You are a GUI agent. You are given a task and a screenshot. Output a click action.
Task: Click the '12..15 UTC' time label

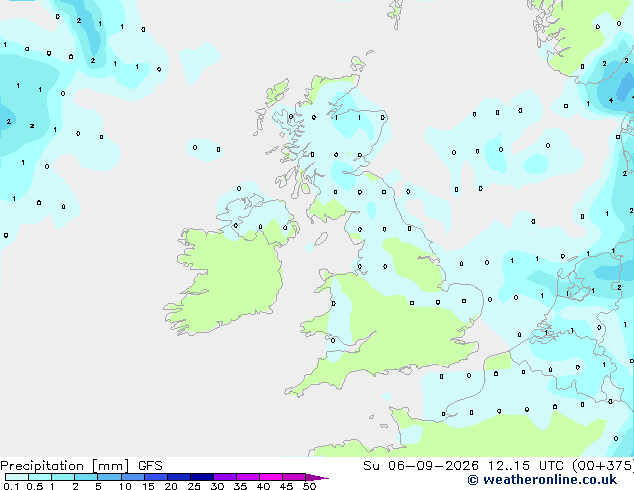[x=525, y=465]
